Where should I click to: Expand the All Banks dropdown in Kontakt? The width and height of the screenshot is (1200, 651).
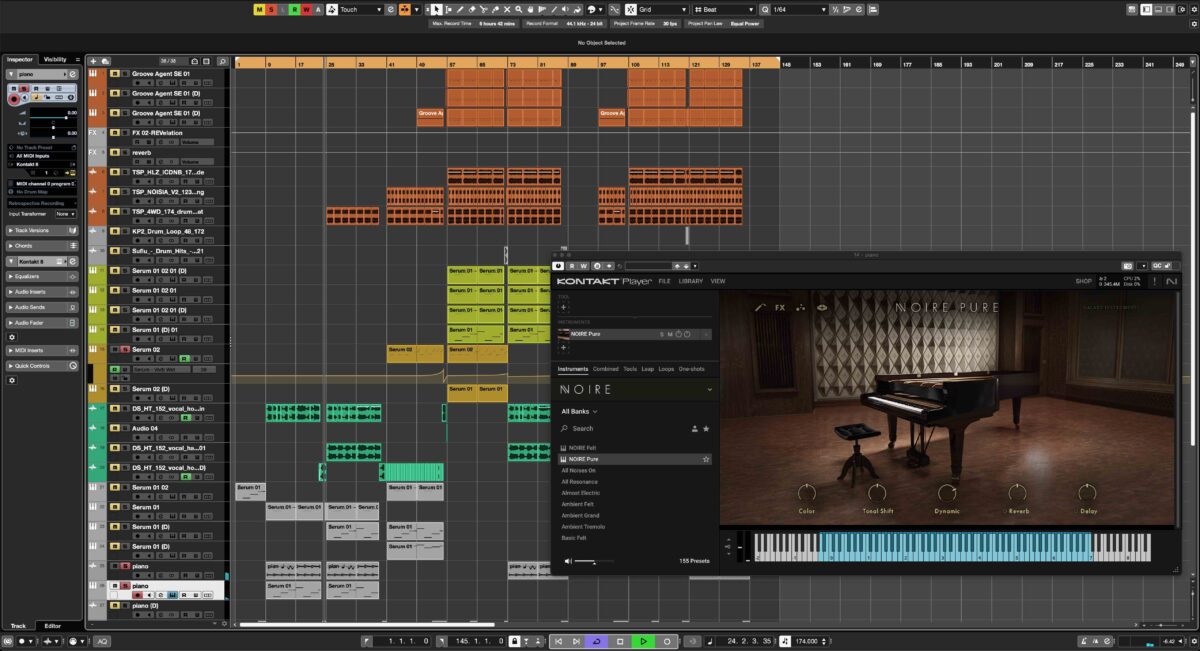(x=580, y=411)
